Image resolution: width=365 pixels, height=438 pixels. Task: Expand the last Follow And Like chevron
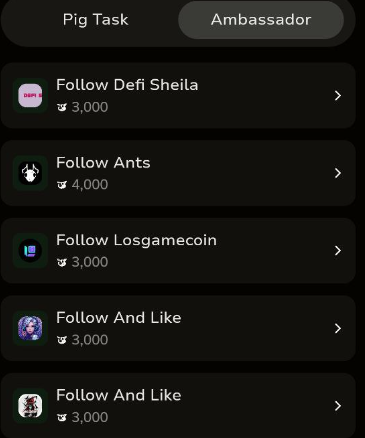coord(338,406)
